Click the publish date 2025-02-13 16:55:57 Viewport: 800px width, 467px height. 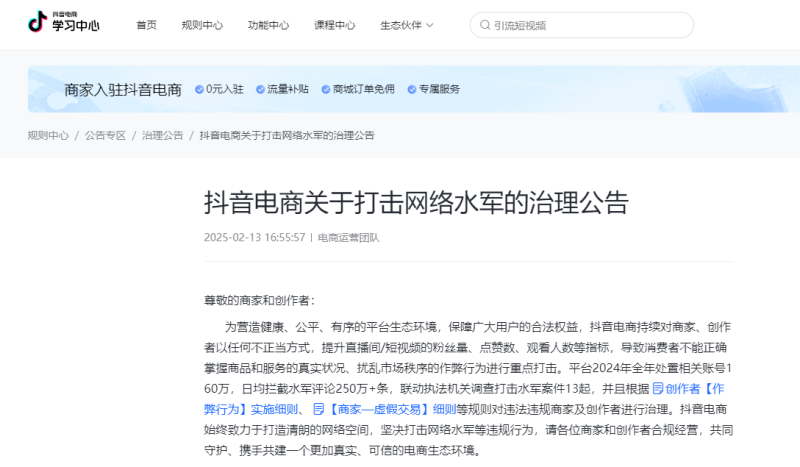pos(255,237)
